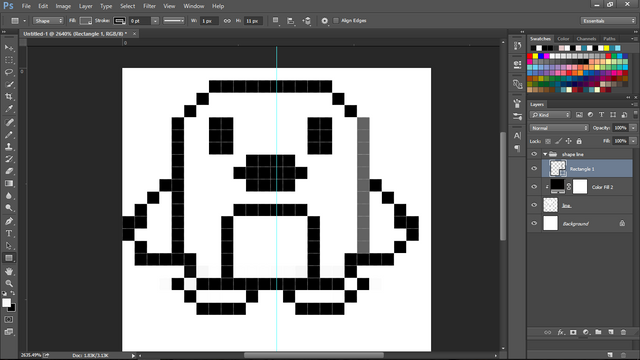Screen dimensions: 640x360
Task: Toggle layer filtering switch
Action: tap(635, 115)
